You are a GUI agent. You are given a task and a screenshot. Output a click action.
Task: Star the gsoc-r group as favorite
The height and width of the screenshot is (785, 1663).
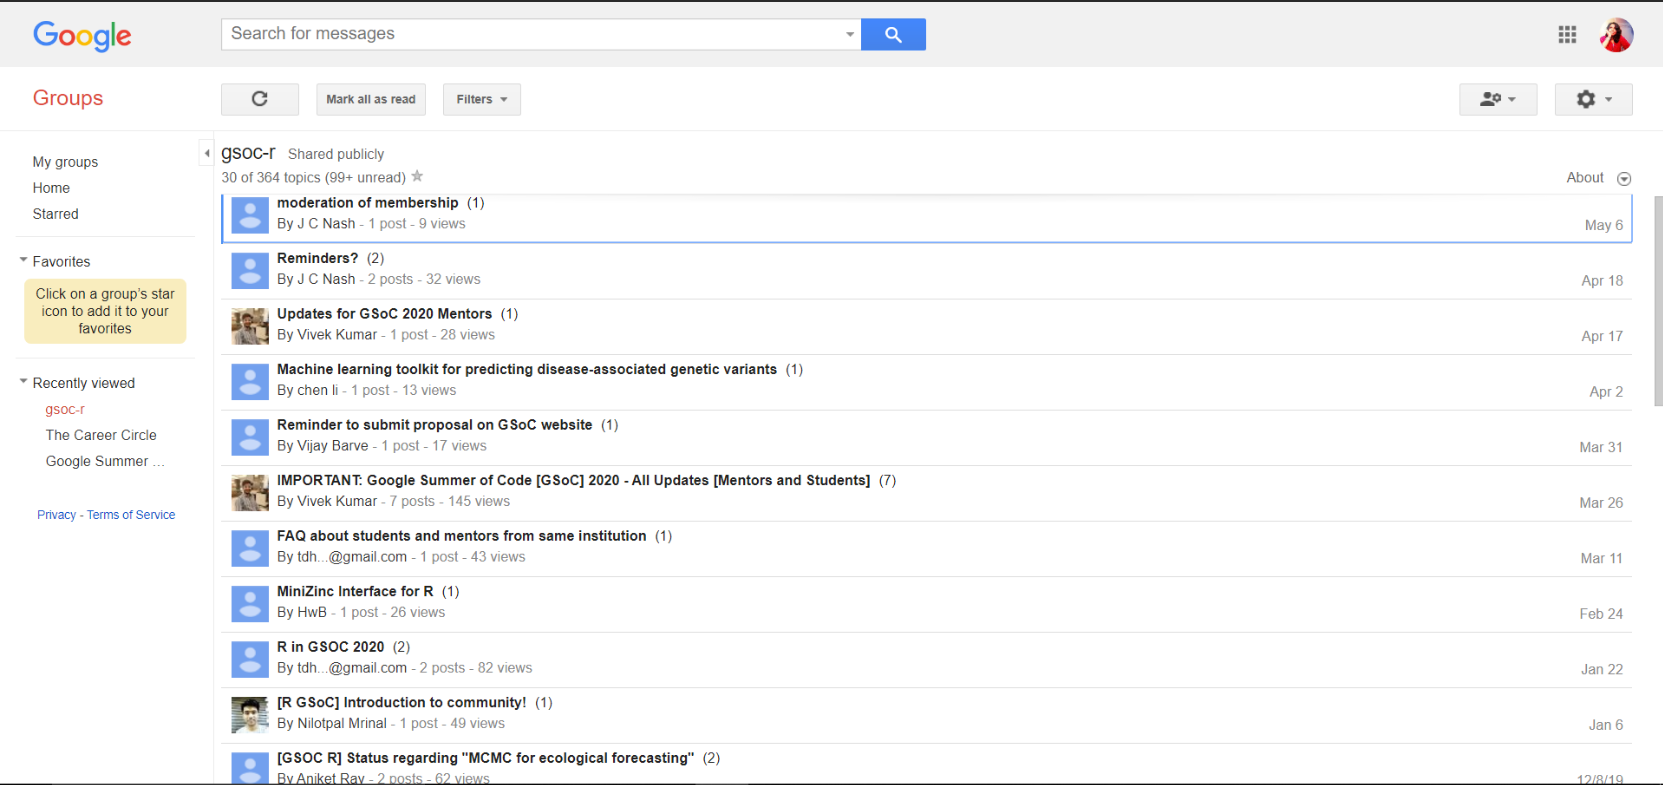coord(418,177)
